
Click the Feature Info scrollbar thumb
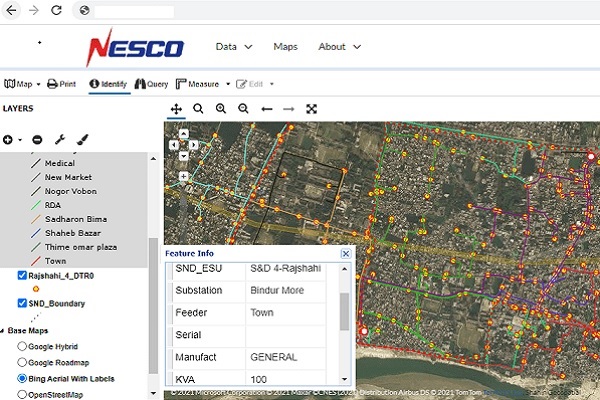(344, 312)
